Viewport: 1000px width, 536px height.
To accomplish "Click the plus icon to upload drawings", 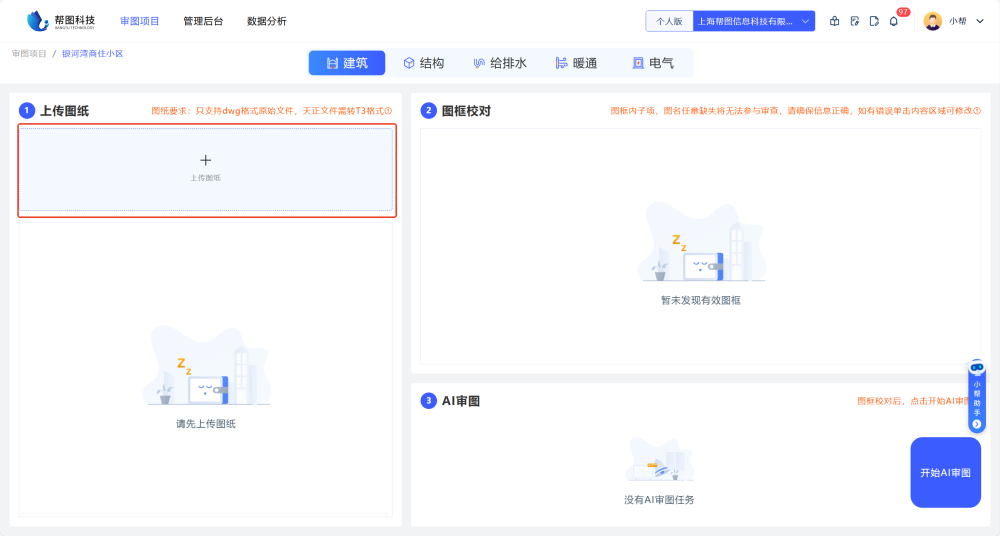I will pos(206,160).
